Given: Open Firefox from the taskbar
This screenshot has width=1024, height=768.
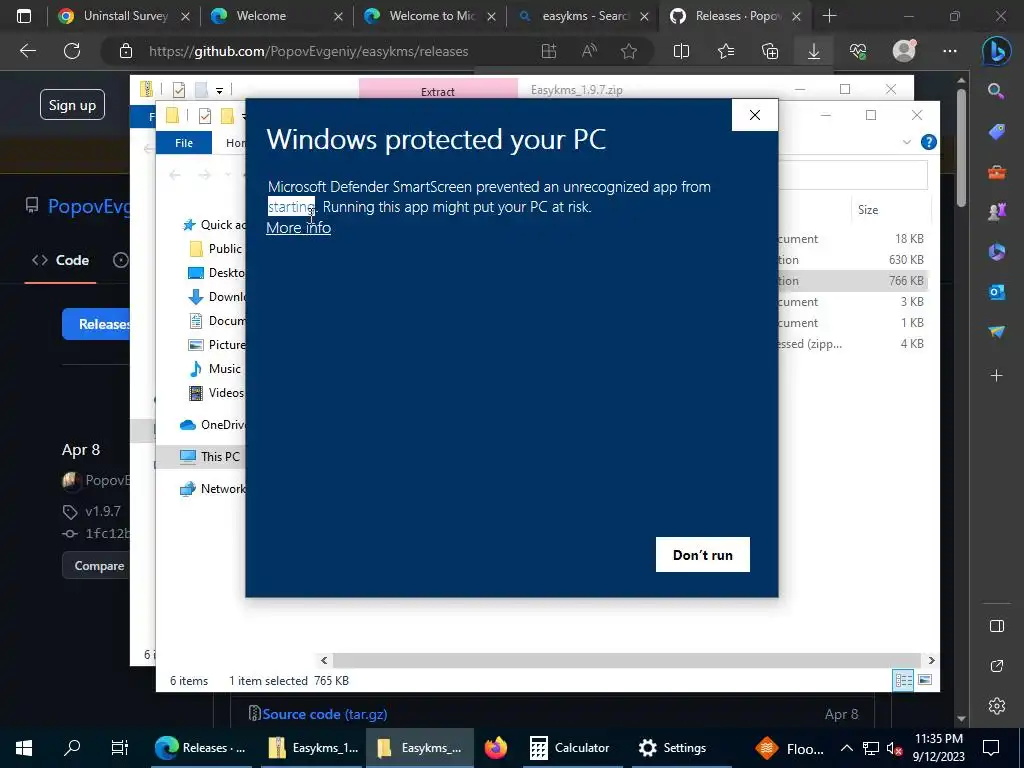Looking at the screenshot, I should (496, 748).
